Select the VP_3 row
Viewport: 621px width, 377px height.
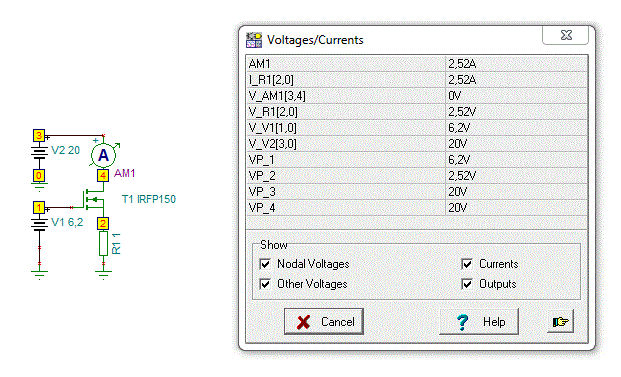[417, 192]
